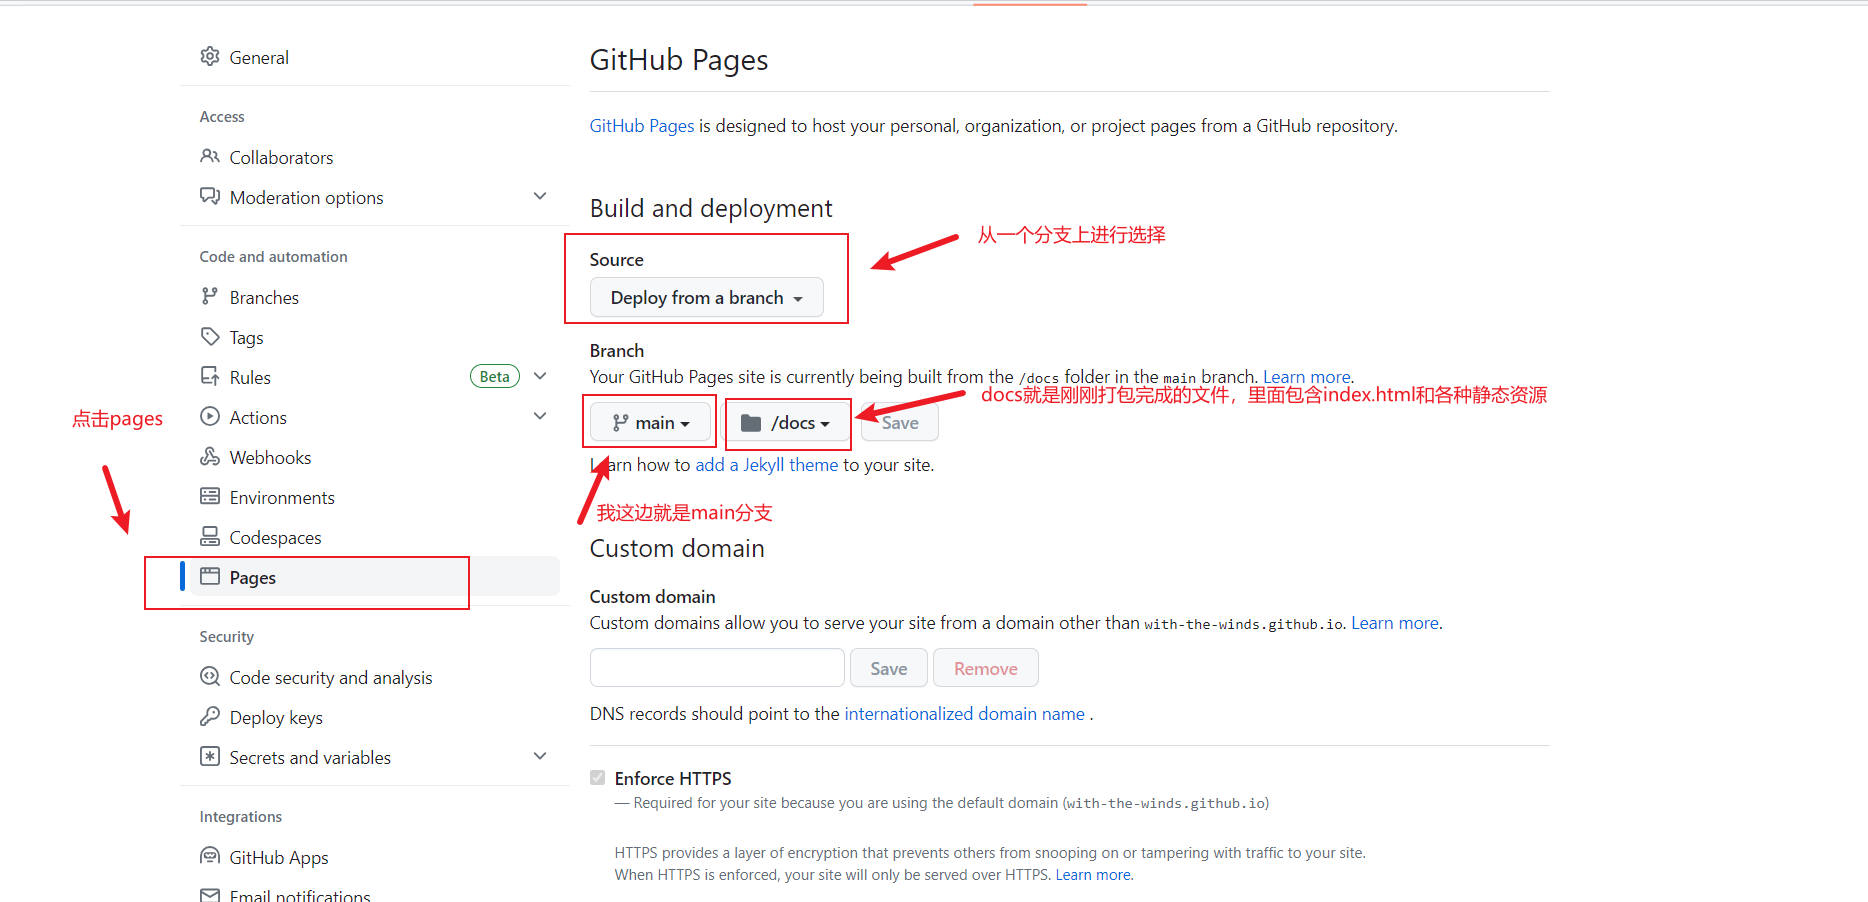Click the Webhooks icon
This screenshot has height=902, width=1868.
[x=210, y=456]
